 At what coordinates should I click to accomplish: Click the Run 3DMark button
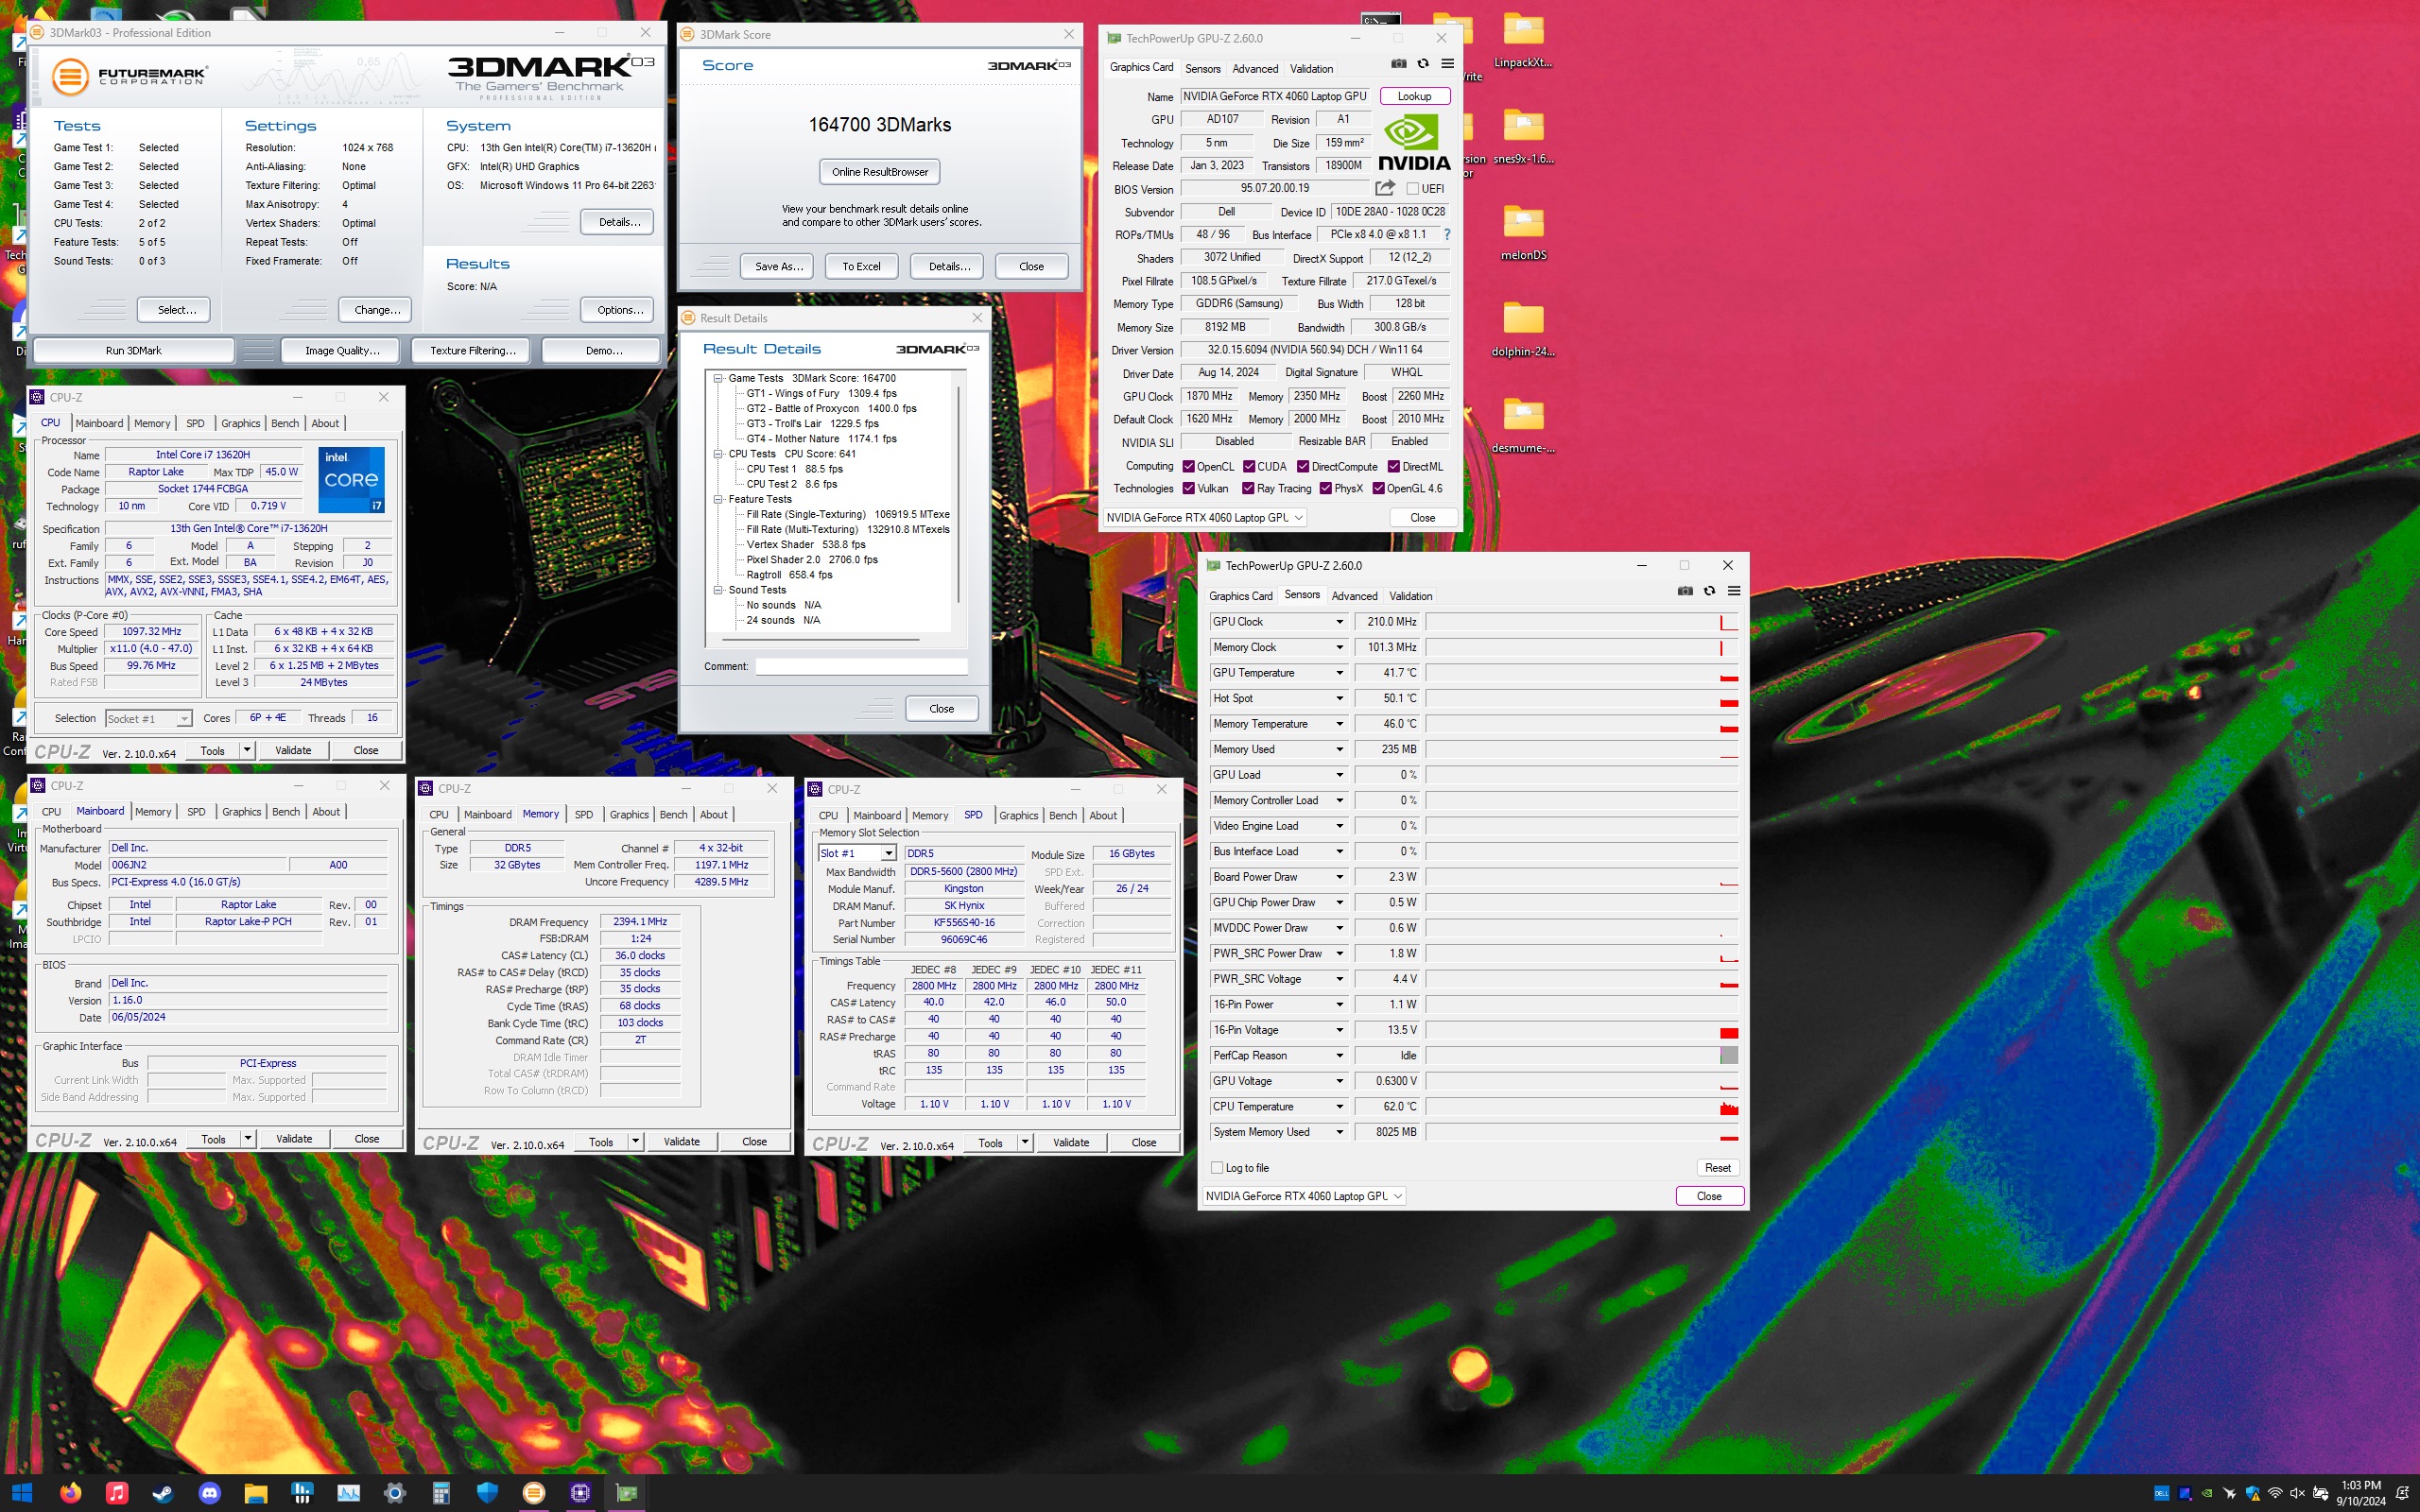pos(133,350)
